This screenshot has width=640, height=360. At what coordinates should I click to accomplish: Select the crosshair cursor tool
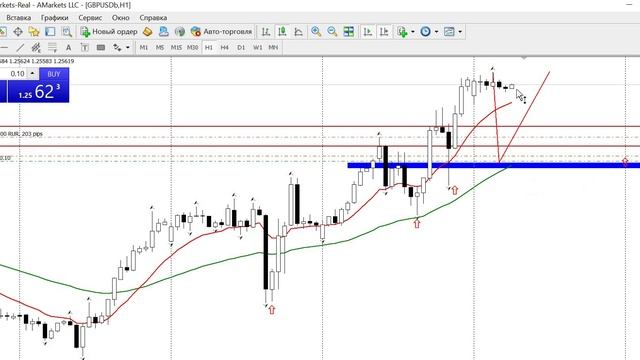(x=18, y=32)
